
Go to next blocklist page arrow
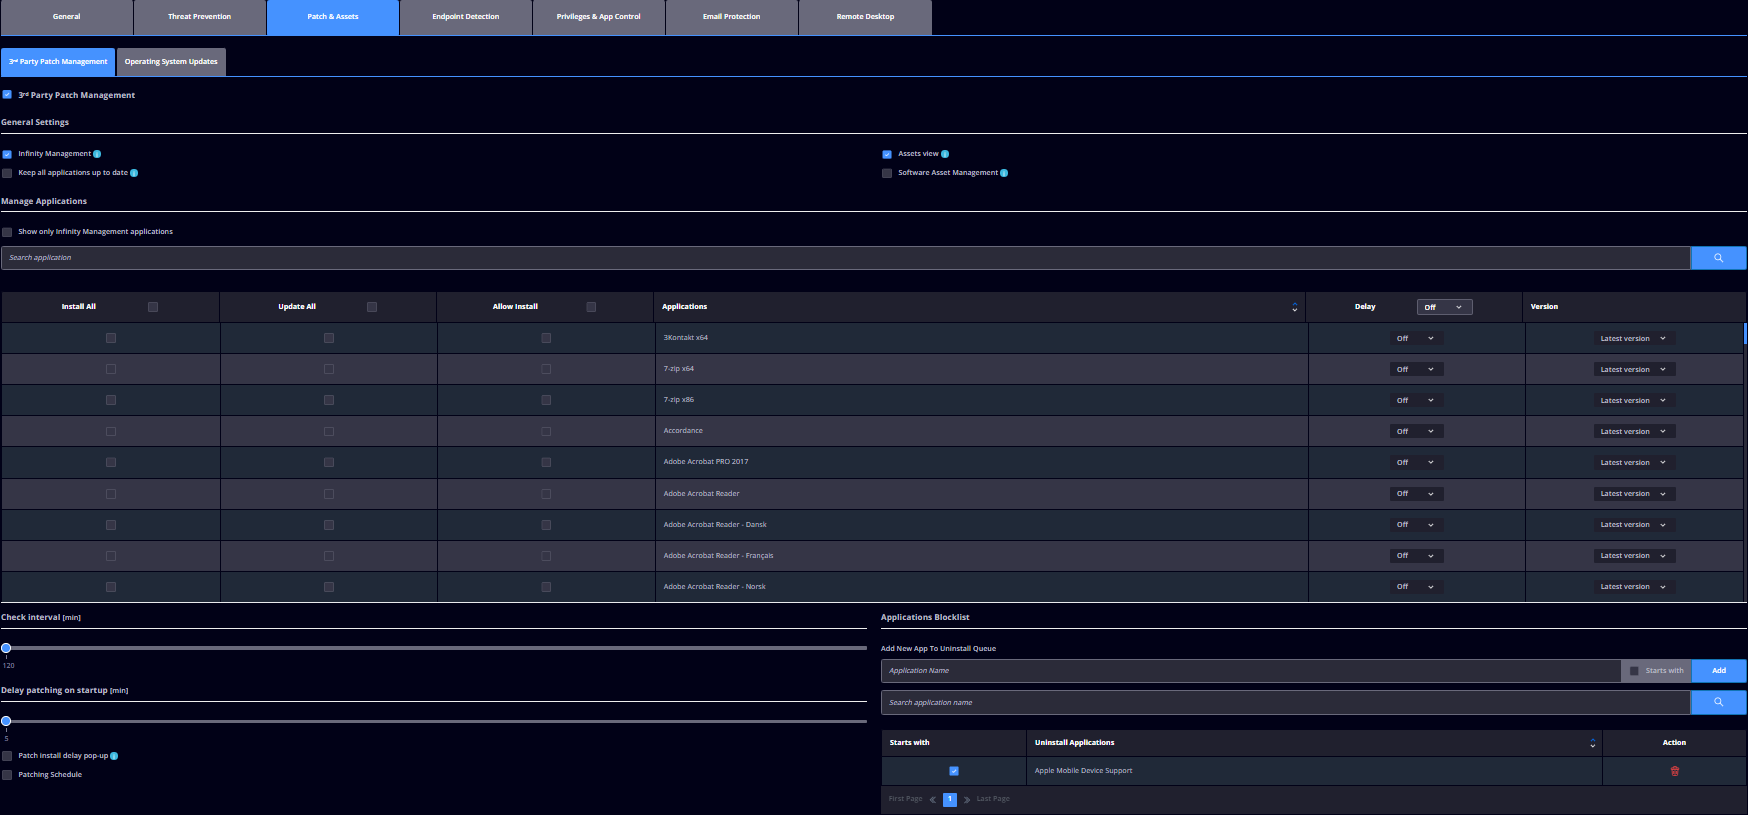(967, 799)
